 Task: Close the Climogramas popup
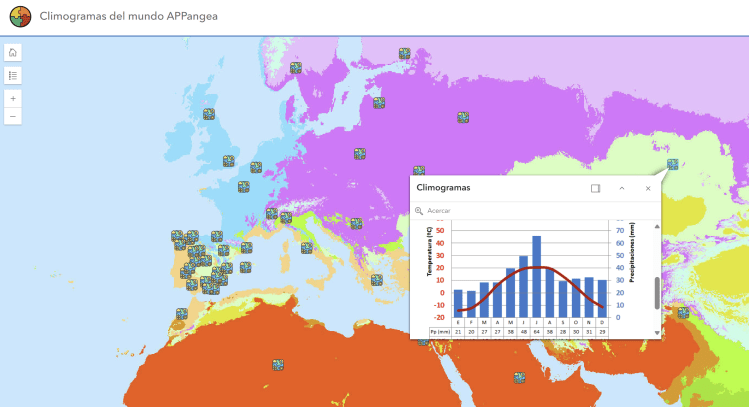[648, 188]
